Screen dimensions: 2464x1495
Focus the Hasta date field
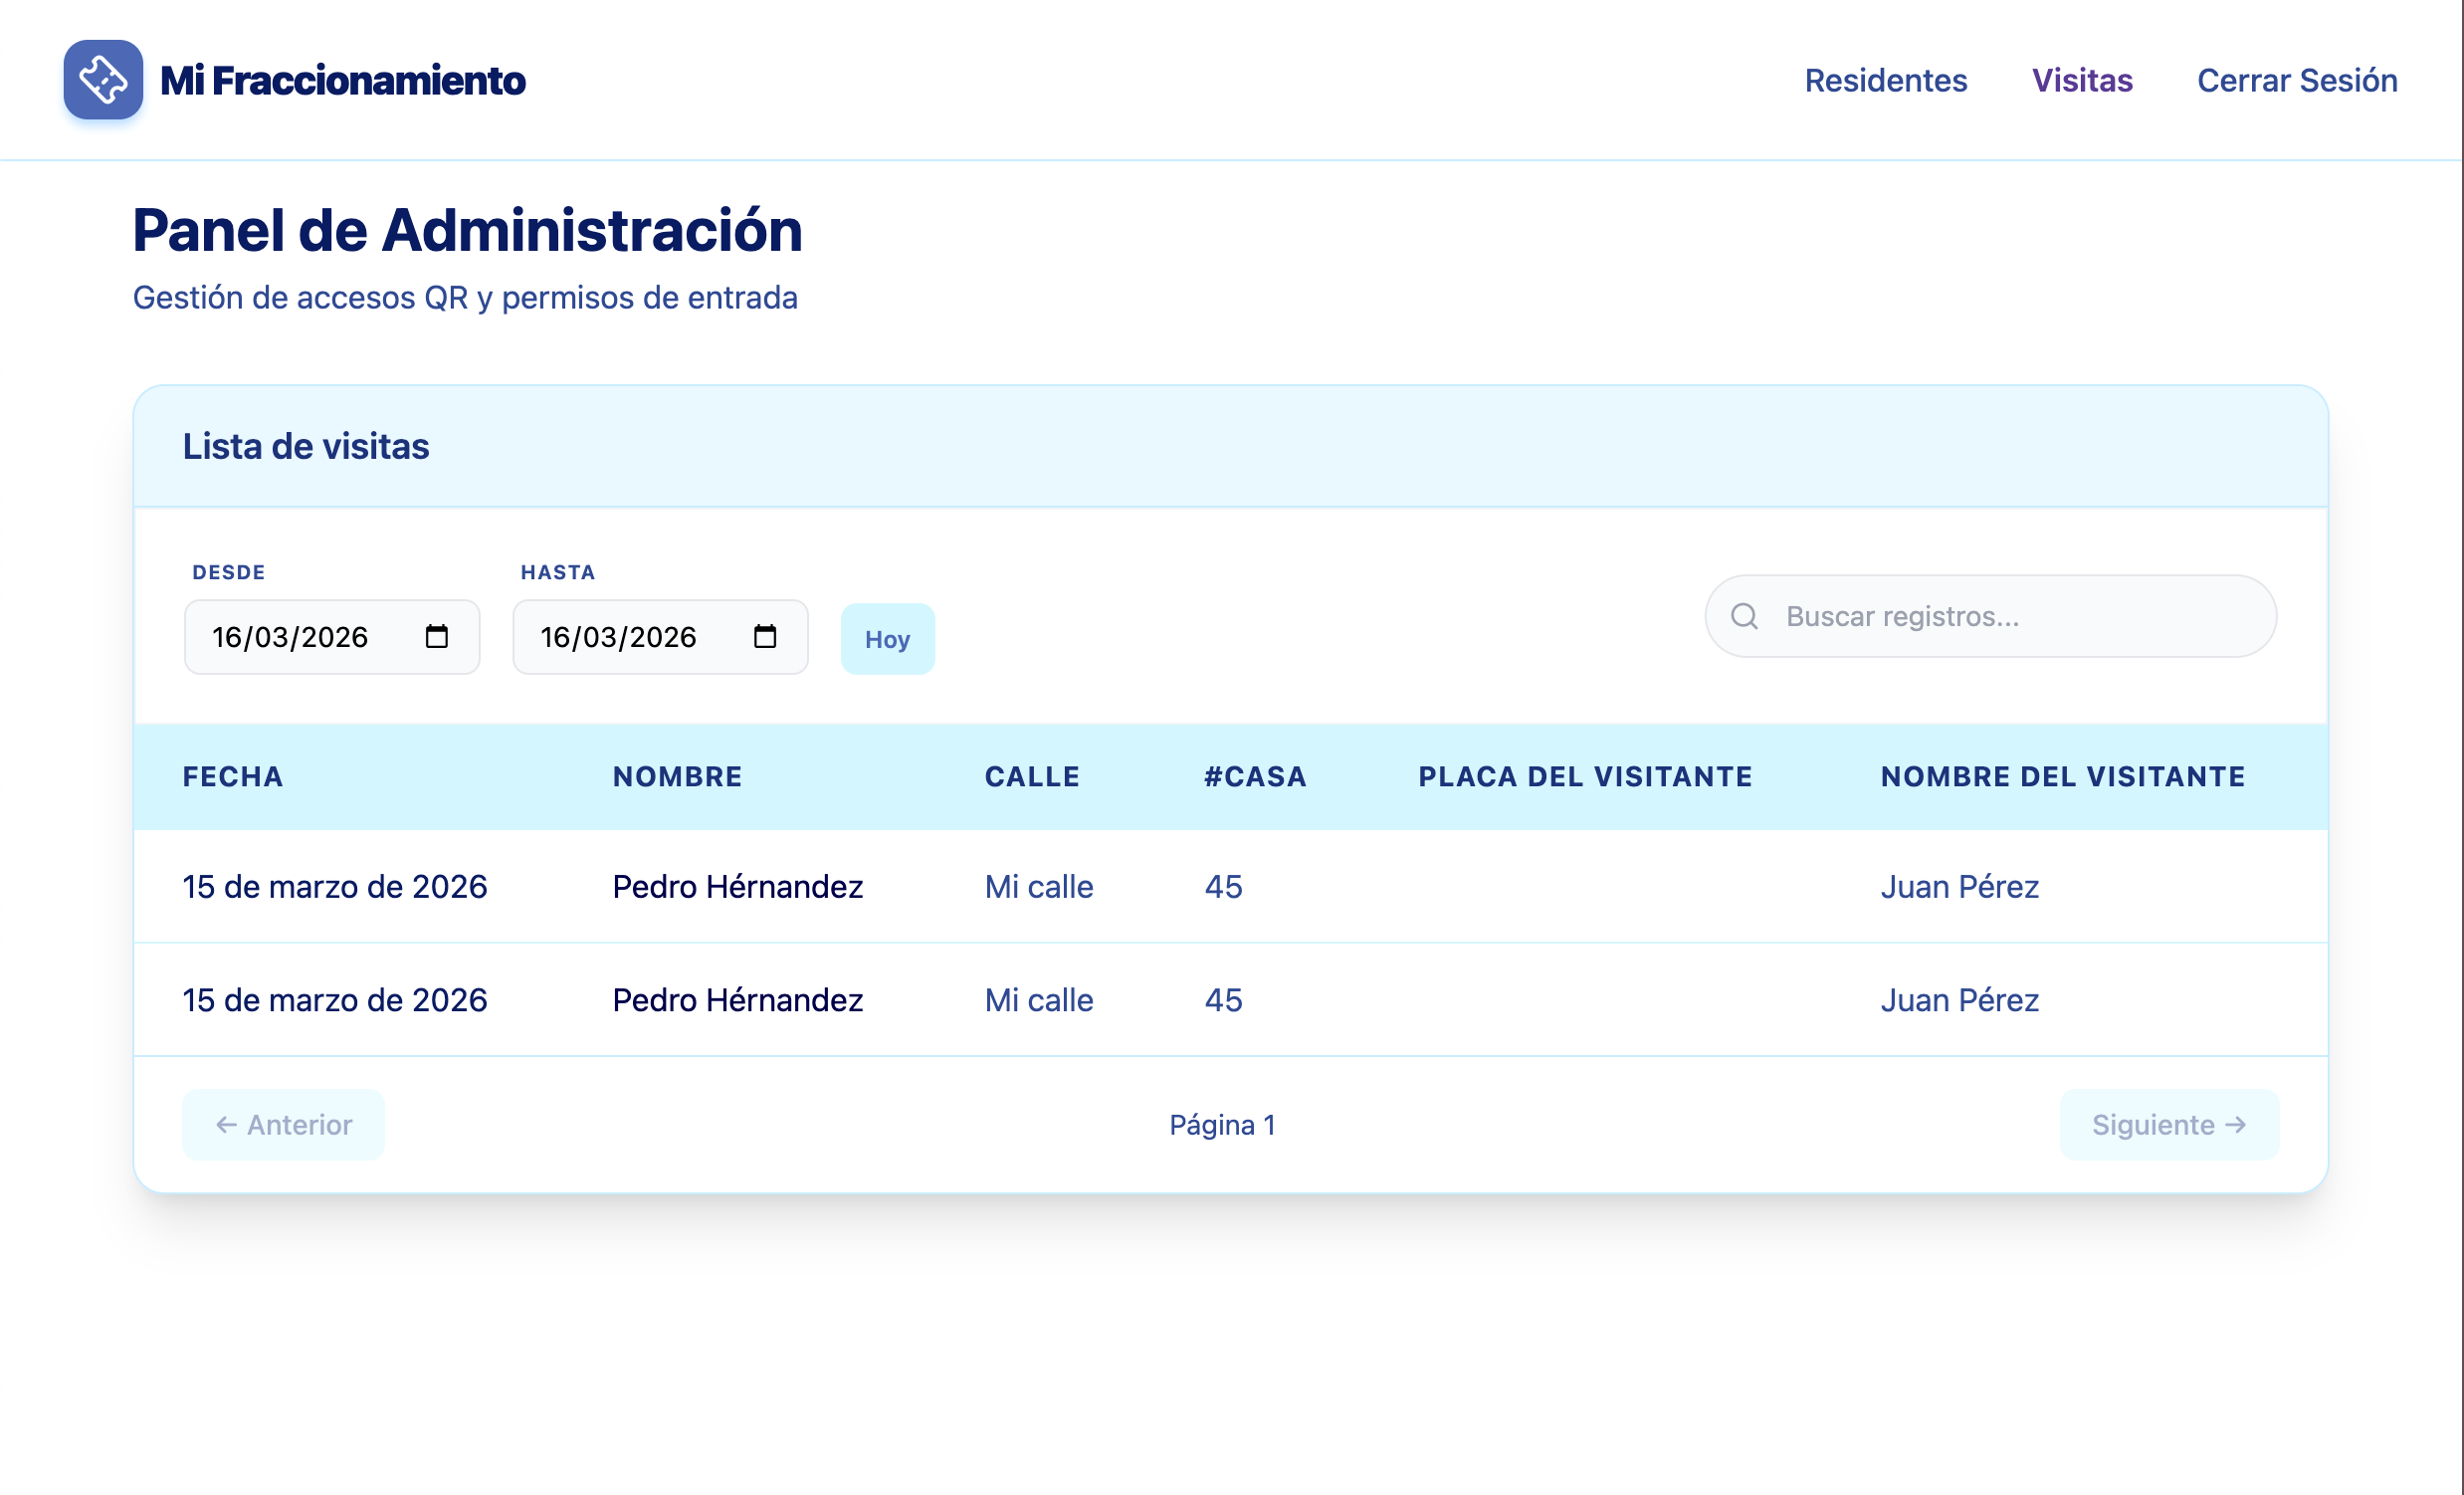click(x=660, y=637)
